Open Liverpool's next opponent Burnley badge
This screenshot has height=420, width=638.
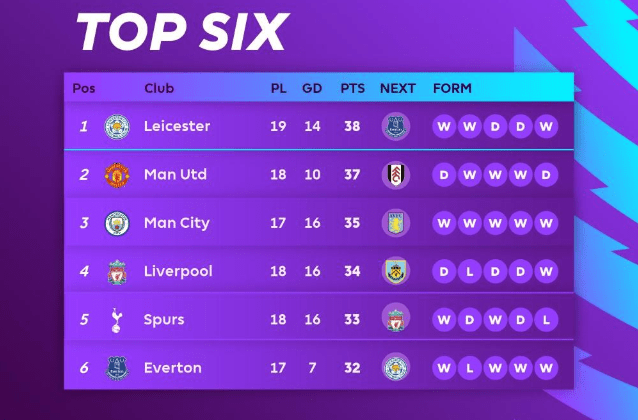click(395, 271)
